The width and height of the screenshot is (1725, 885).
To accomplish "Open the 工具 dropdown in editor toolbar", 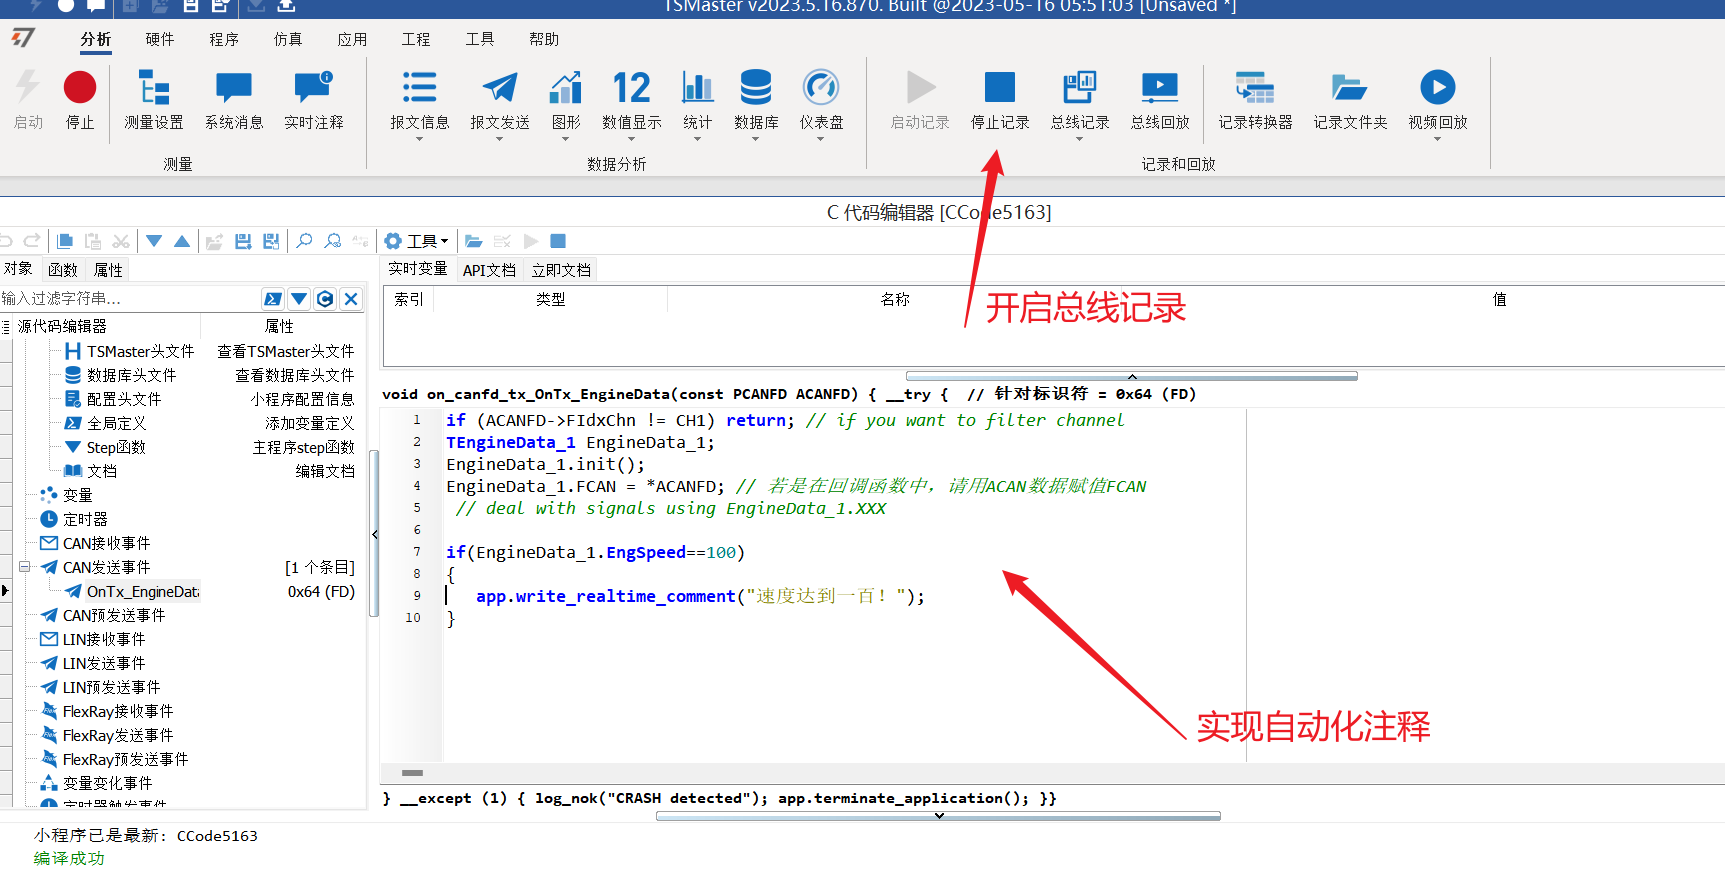I will pos(417,241).
